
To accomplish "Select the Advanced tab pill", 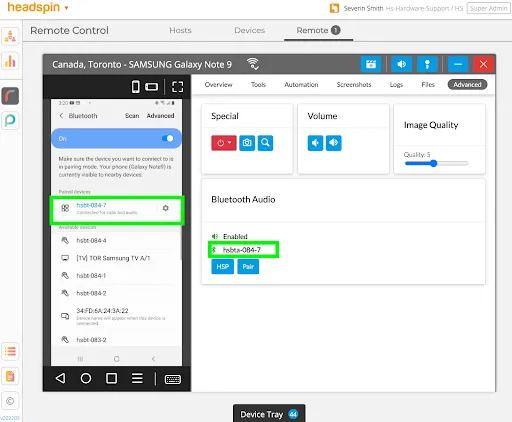I will click(x=467, y=85).
